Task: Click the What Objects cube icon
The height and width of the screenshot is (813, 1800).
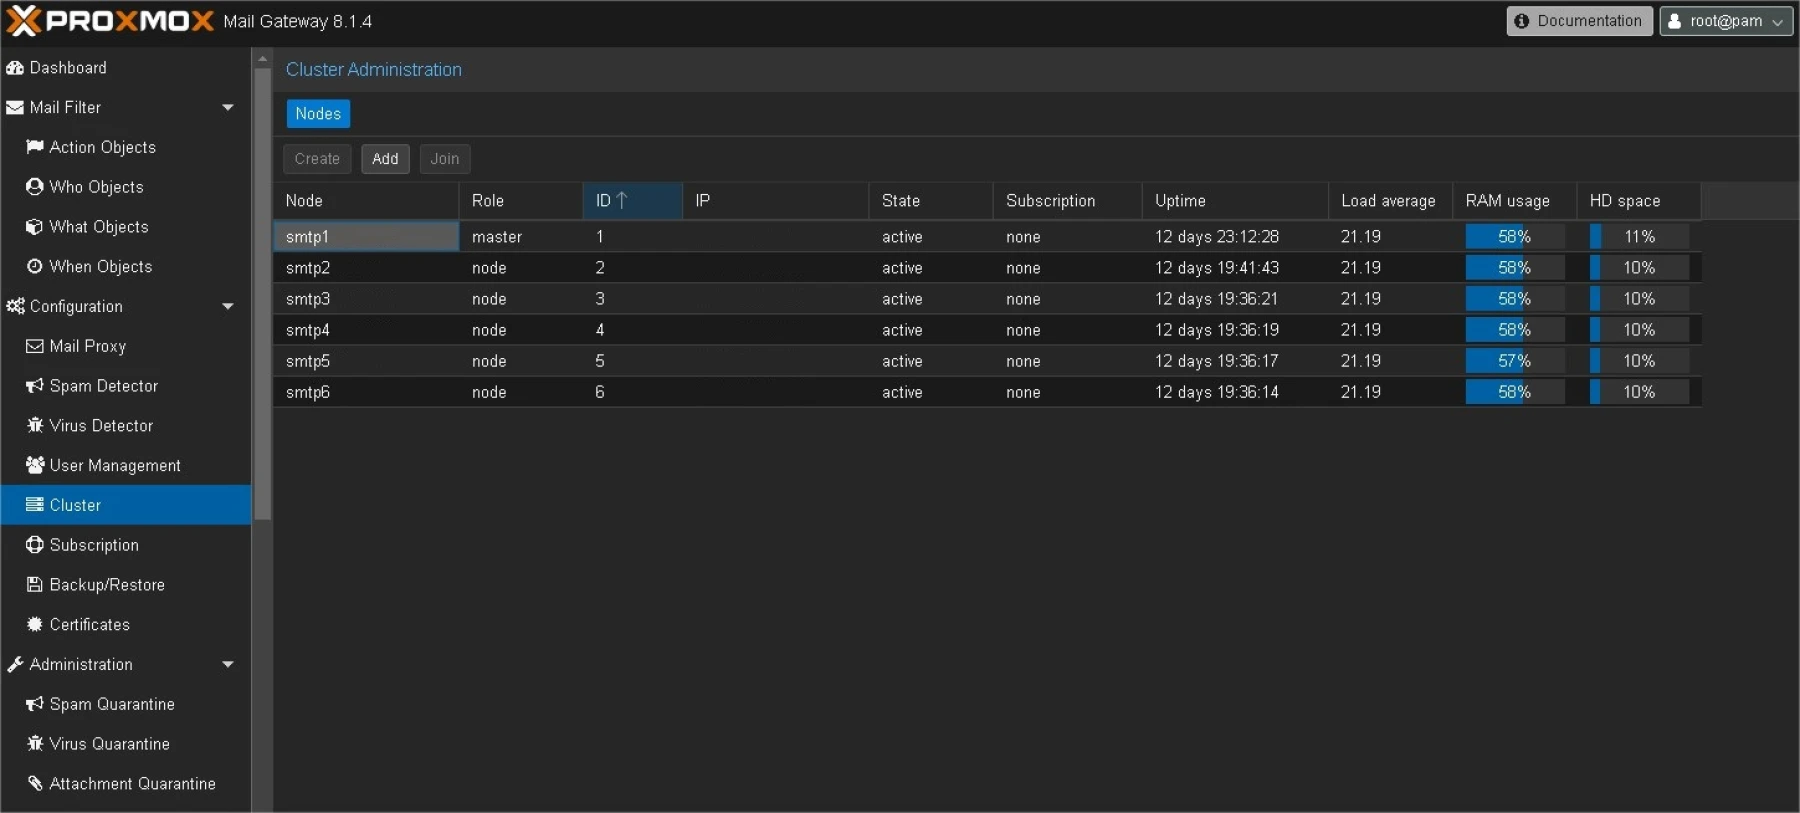Action: pos(35,227)
